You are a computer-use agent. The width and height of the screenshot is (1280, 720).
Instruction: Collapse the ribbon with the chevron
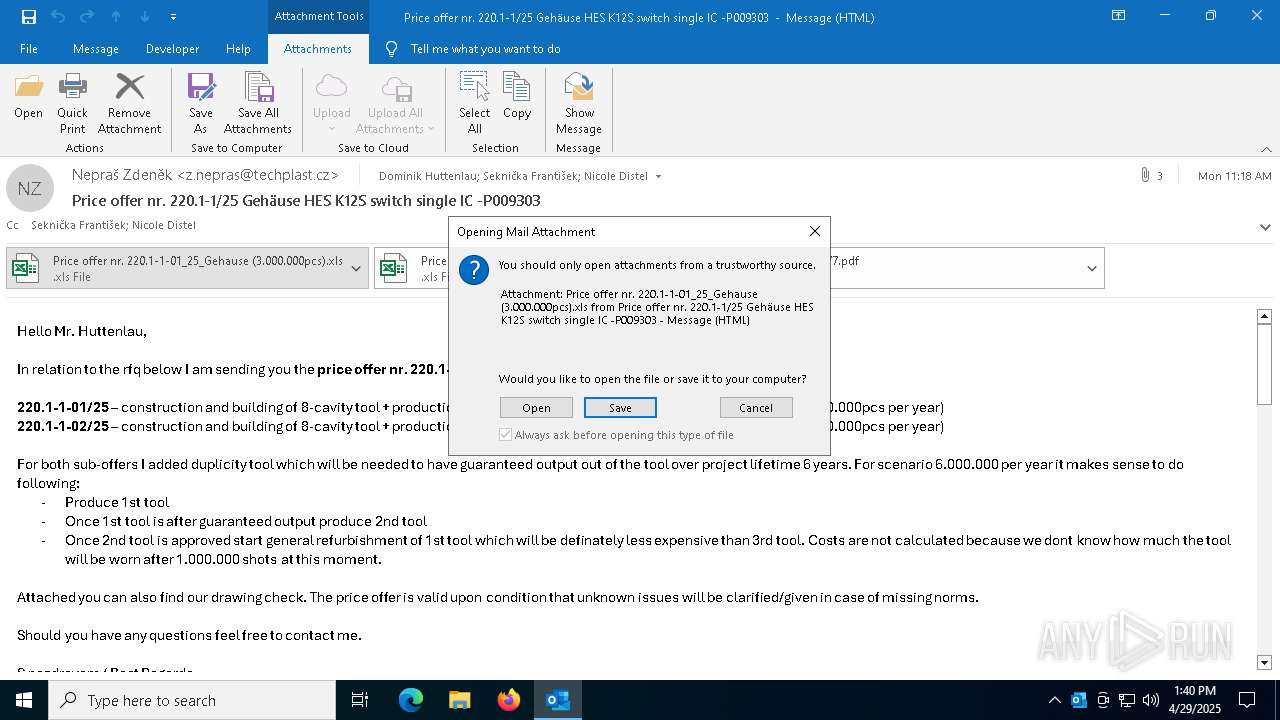tap(1266, 149)
